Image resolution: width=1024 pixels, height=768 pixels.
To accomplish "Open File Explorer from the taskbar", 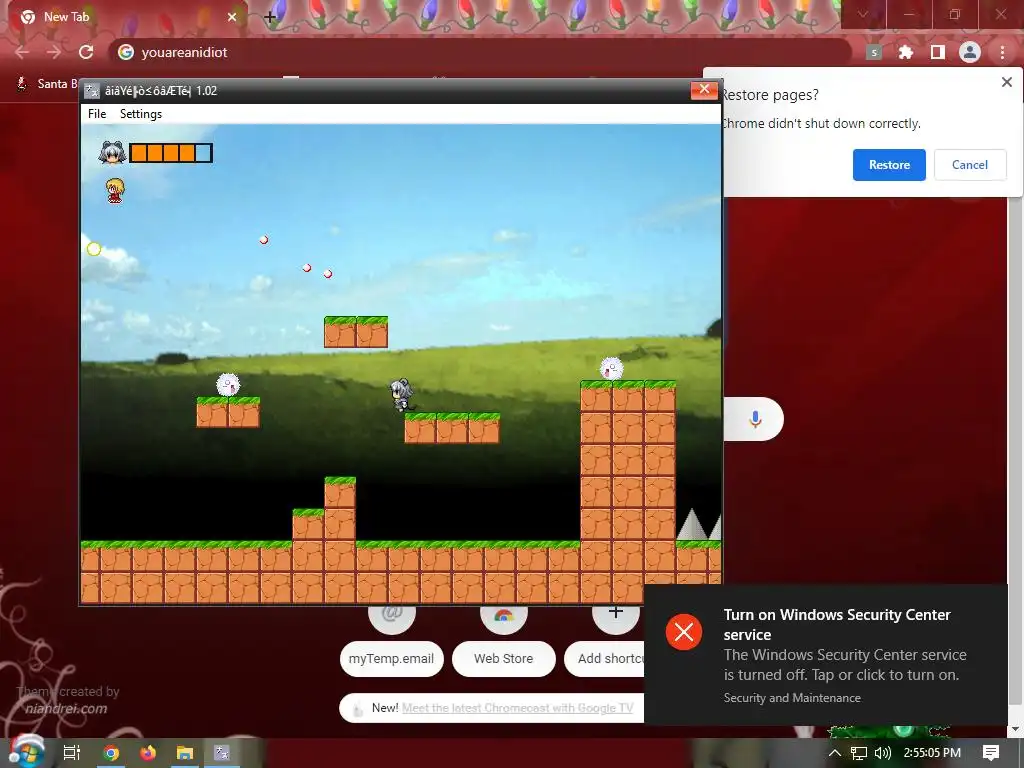I will click(185, 753).
